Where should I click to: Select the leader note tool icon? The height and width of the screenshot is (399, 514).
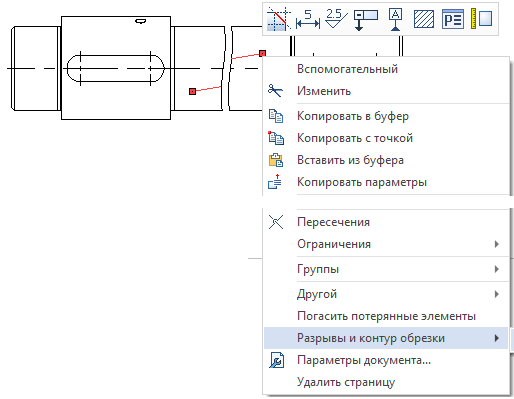click(x=365, y=19)
